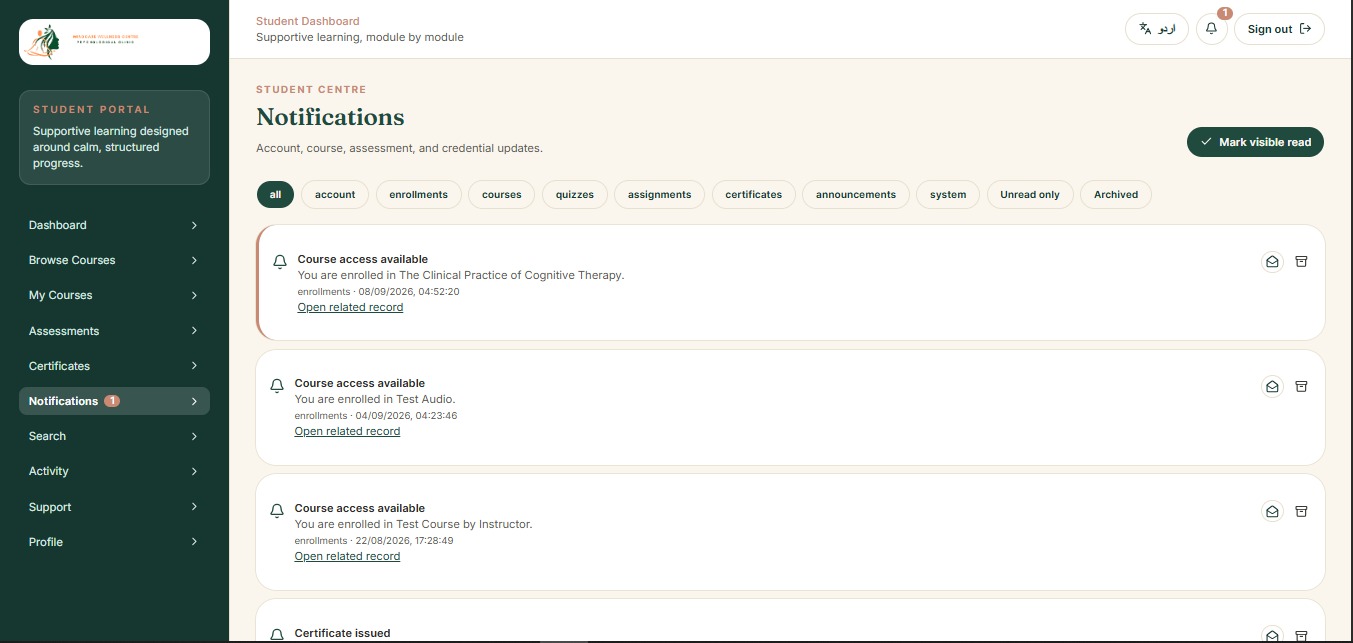Click the chevron next to Browse Courses
This screenshot has width=1353, height=643.
coord(194,260)
